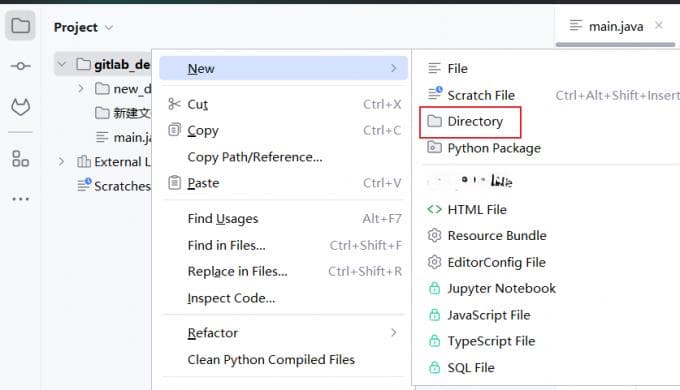680x390 pixels.
Task: Open the Commit tool window icon
Action: coord(20,66)
